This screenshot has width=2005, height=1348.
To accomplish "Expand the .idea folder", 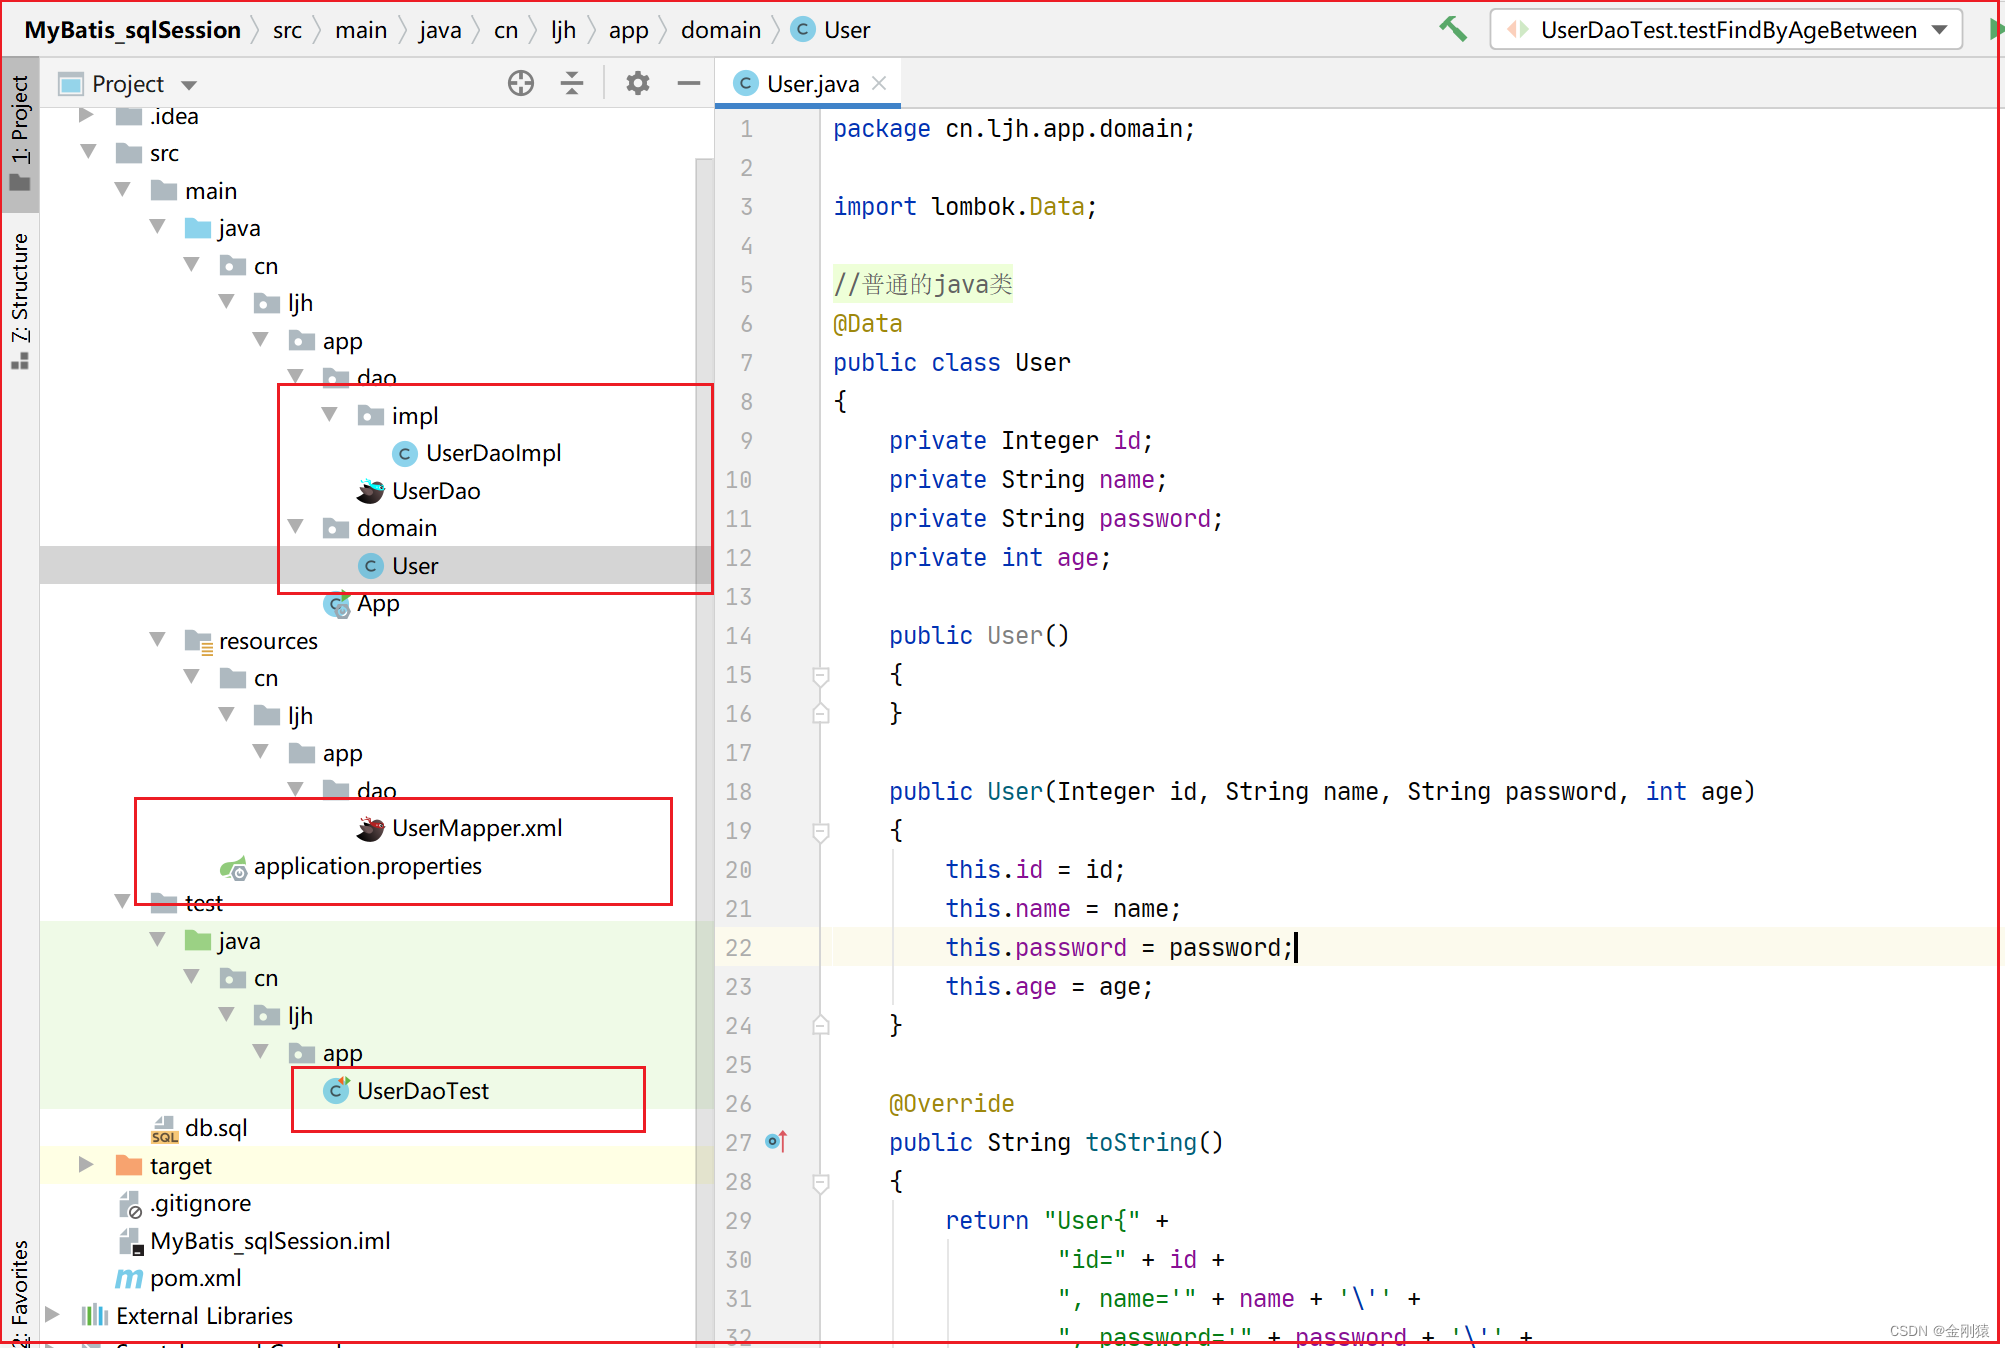I will click(87, 116).
